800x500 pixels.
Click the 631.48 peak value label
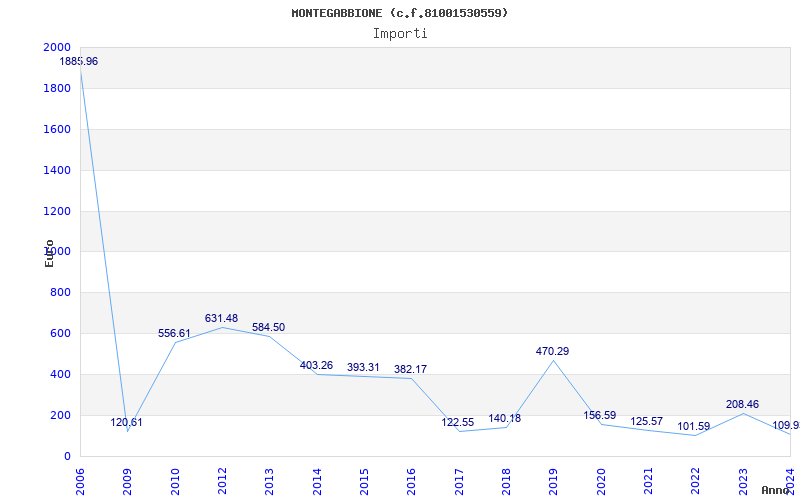[x=221, y=318]
